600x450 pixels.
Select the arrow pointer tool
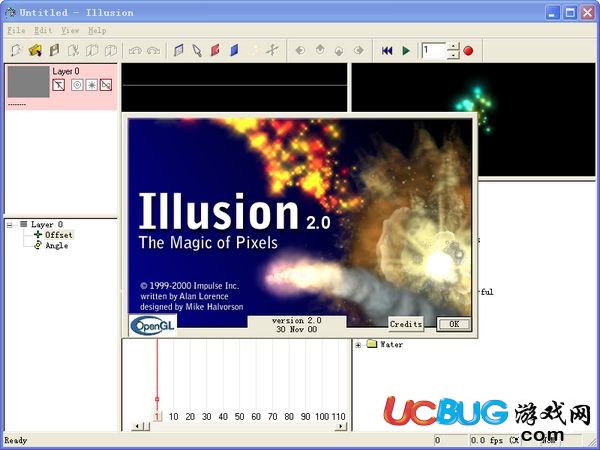(197, 50)
